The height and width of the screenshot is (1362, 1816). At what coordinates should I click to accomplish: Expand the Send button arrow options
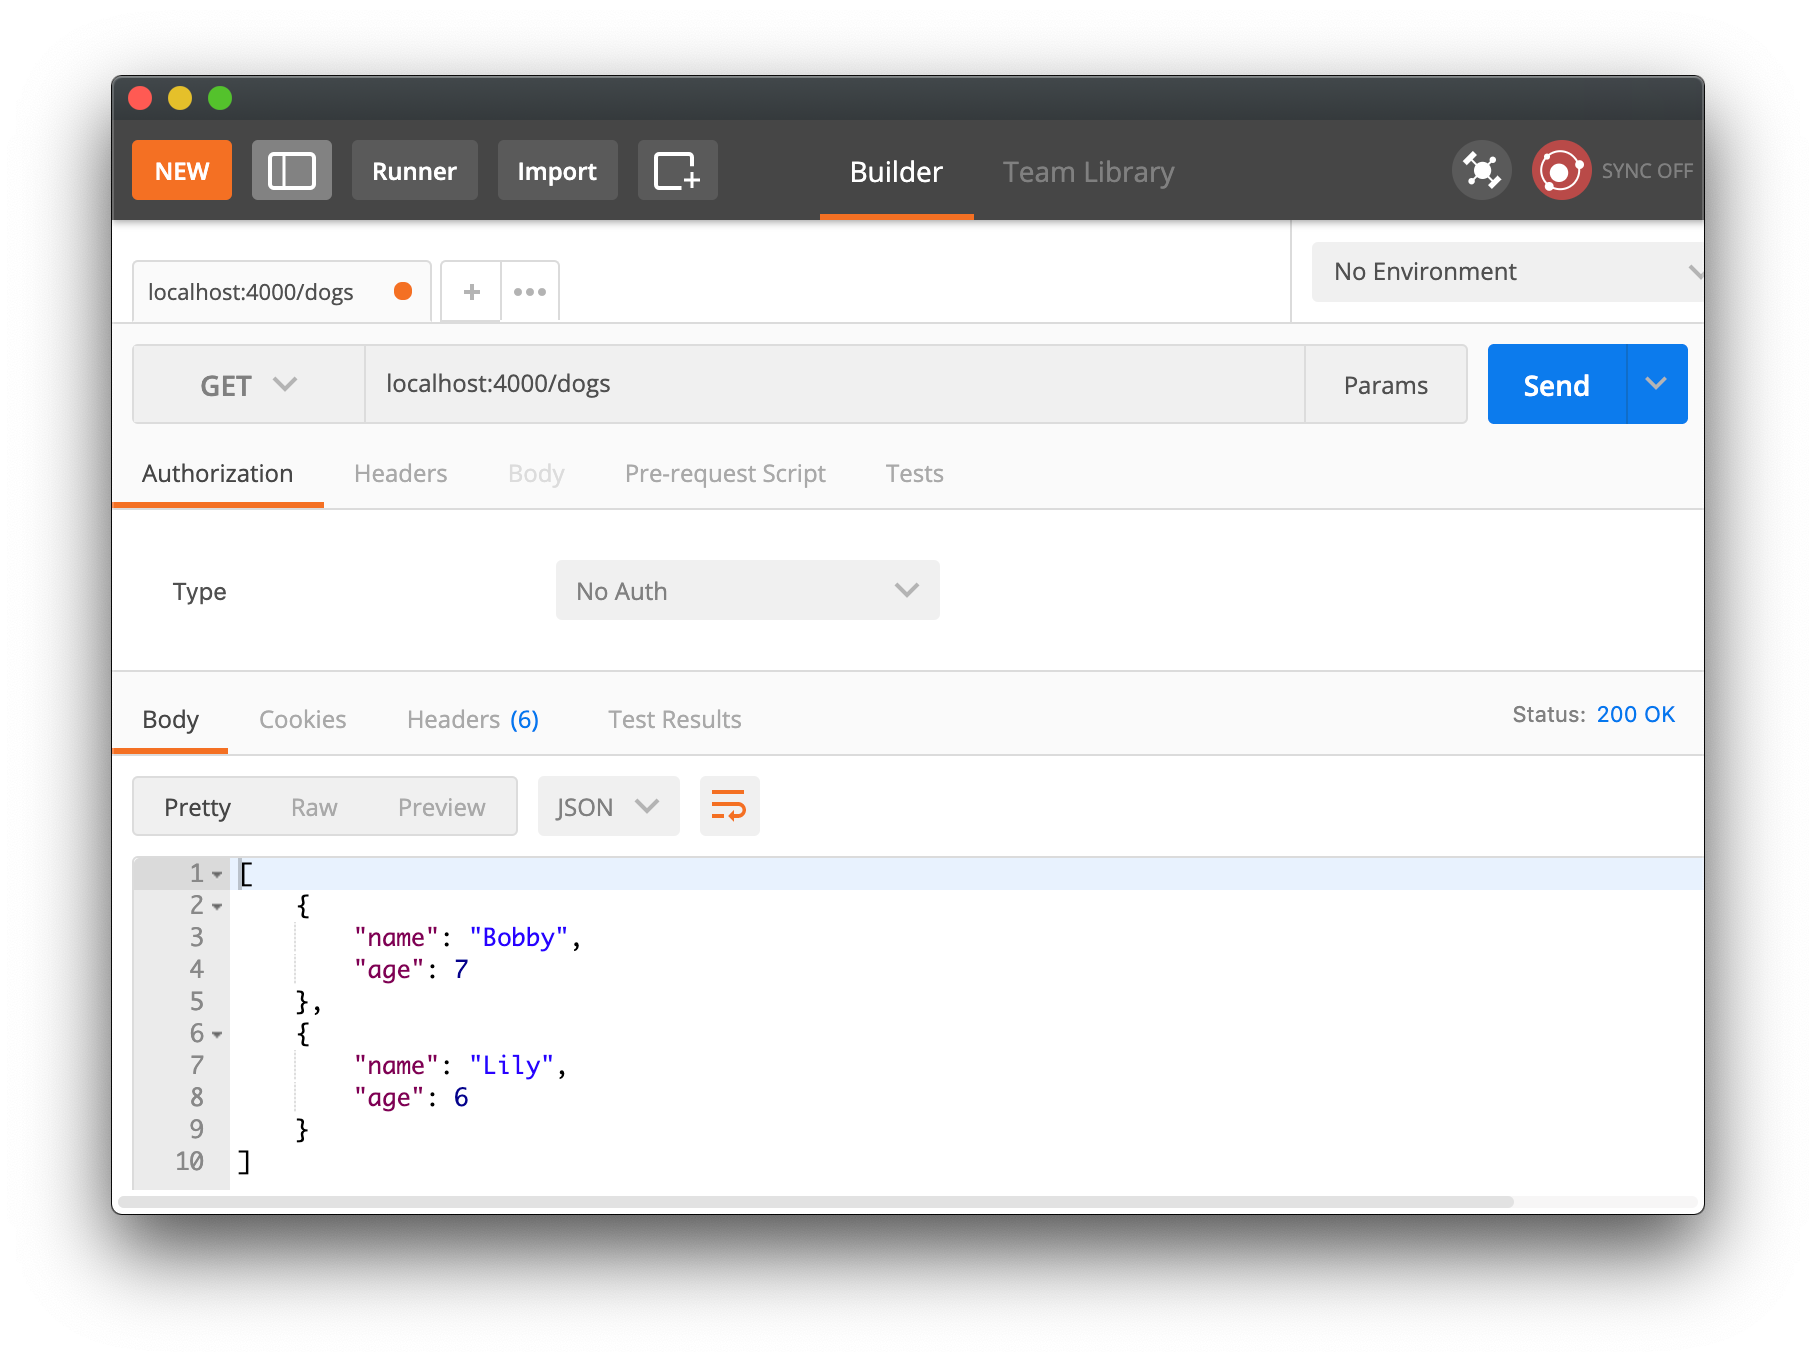tap(1657, 384)
